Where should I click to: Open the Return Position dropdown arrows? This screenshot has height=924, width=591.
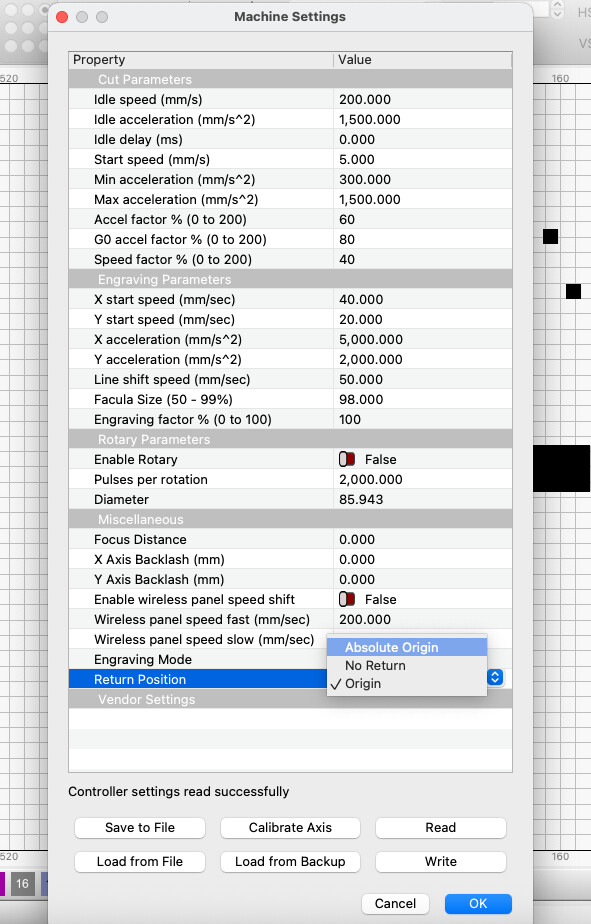click(495, 678)
